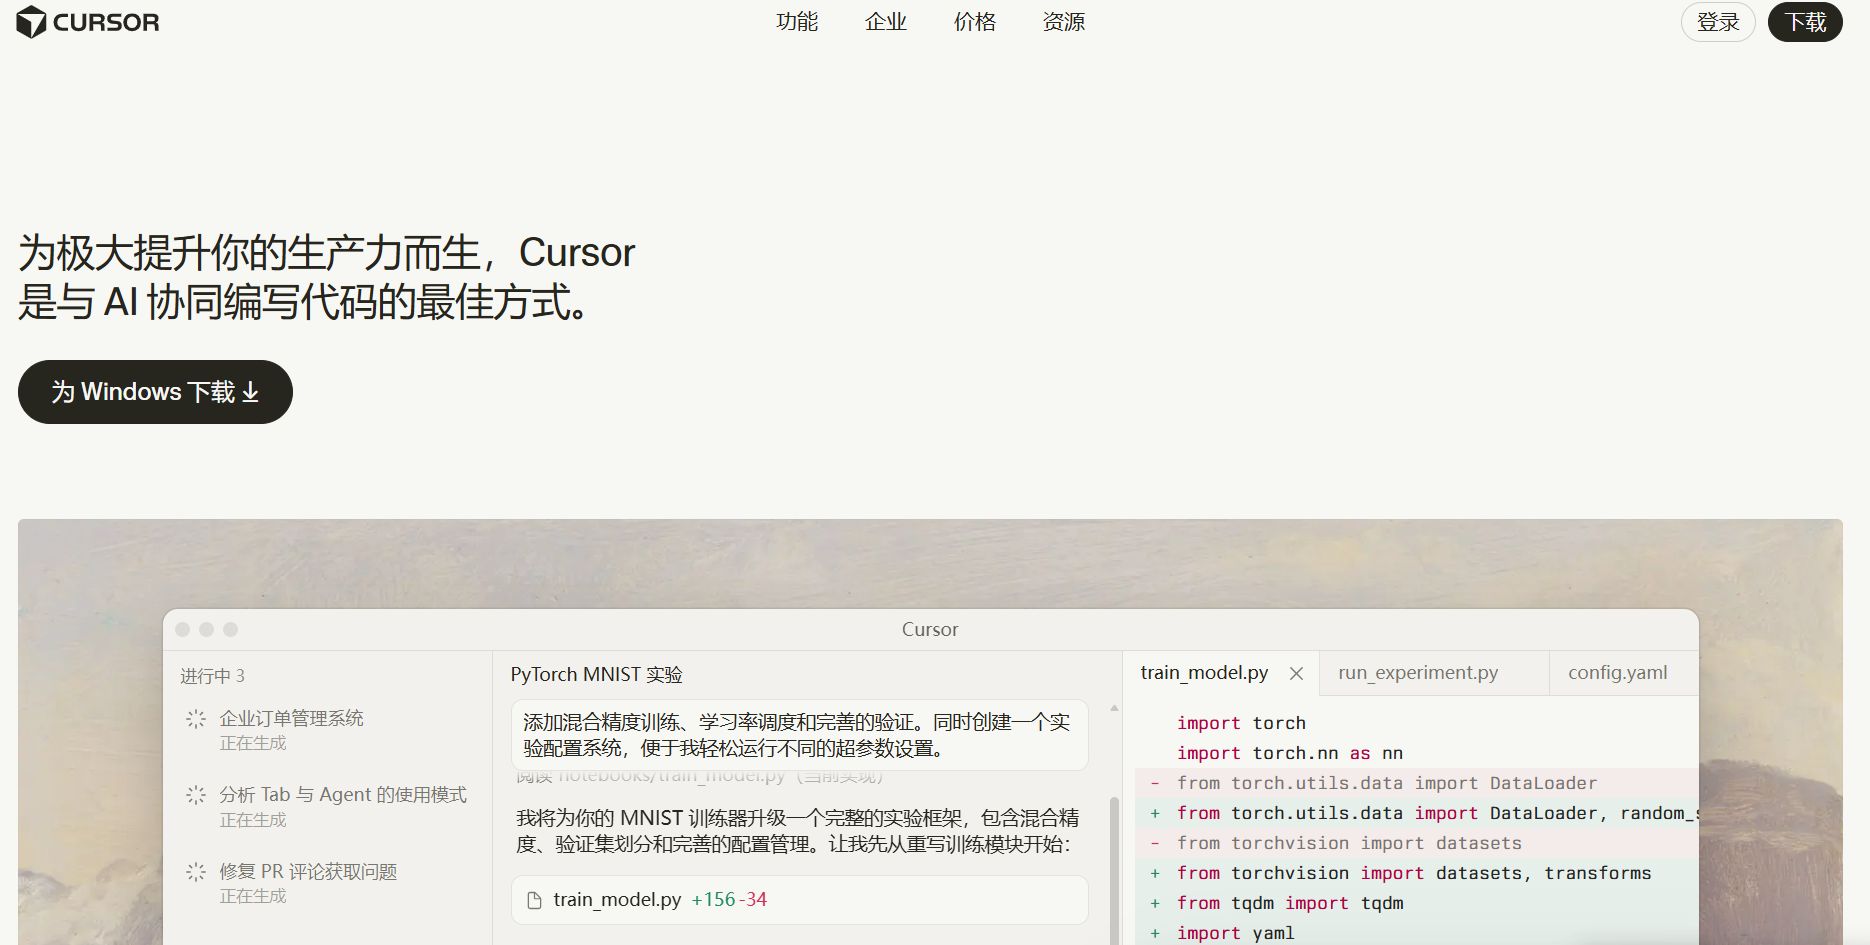Click chat panel scrollbar
Image resolution: width=1870 pixels, height=945 pixels.
pos(1114,870)
